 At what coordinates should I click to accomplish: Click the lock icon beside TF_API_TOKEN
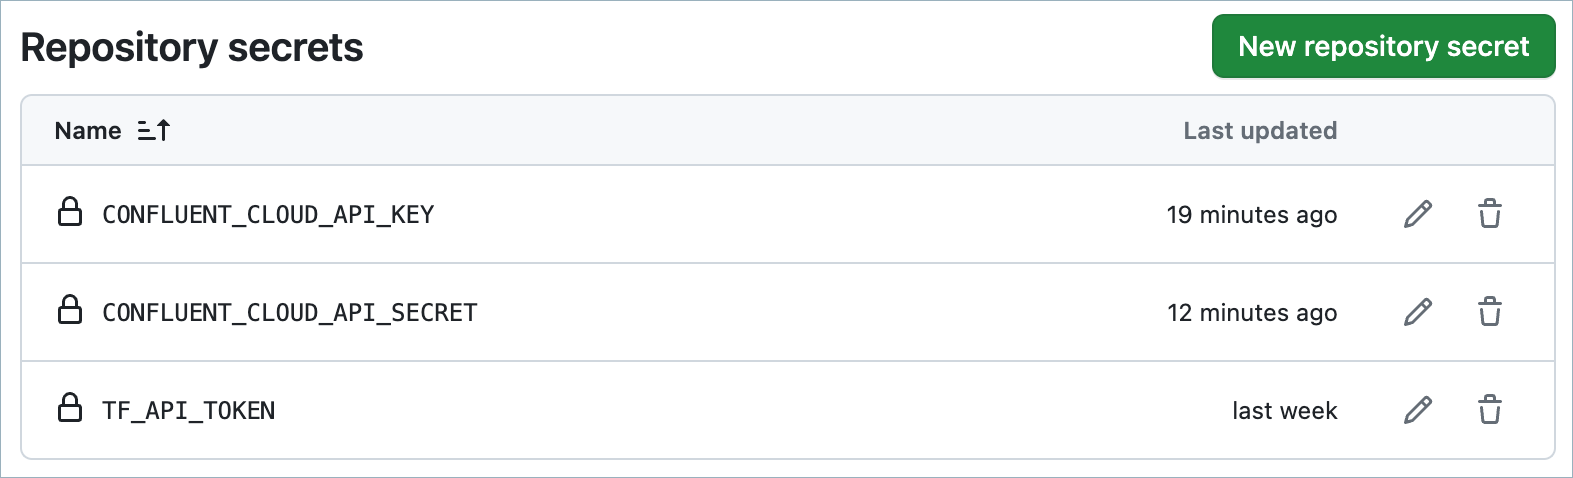tap(70, 408)
